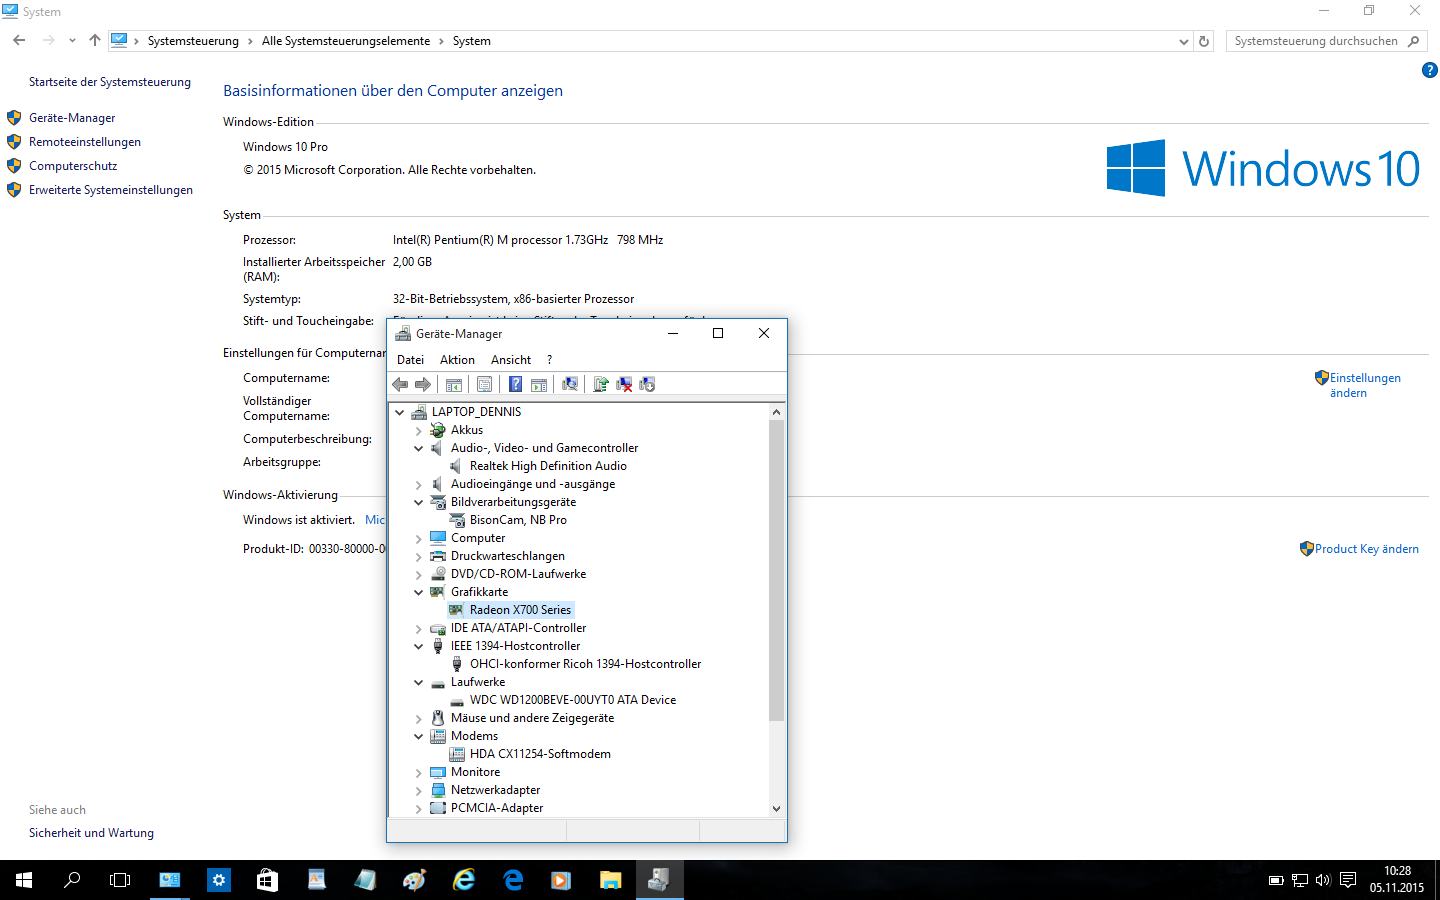
Task: Open Geräte-Manager link in left sidebar
Action: click(x=72, y=118)
